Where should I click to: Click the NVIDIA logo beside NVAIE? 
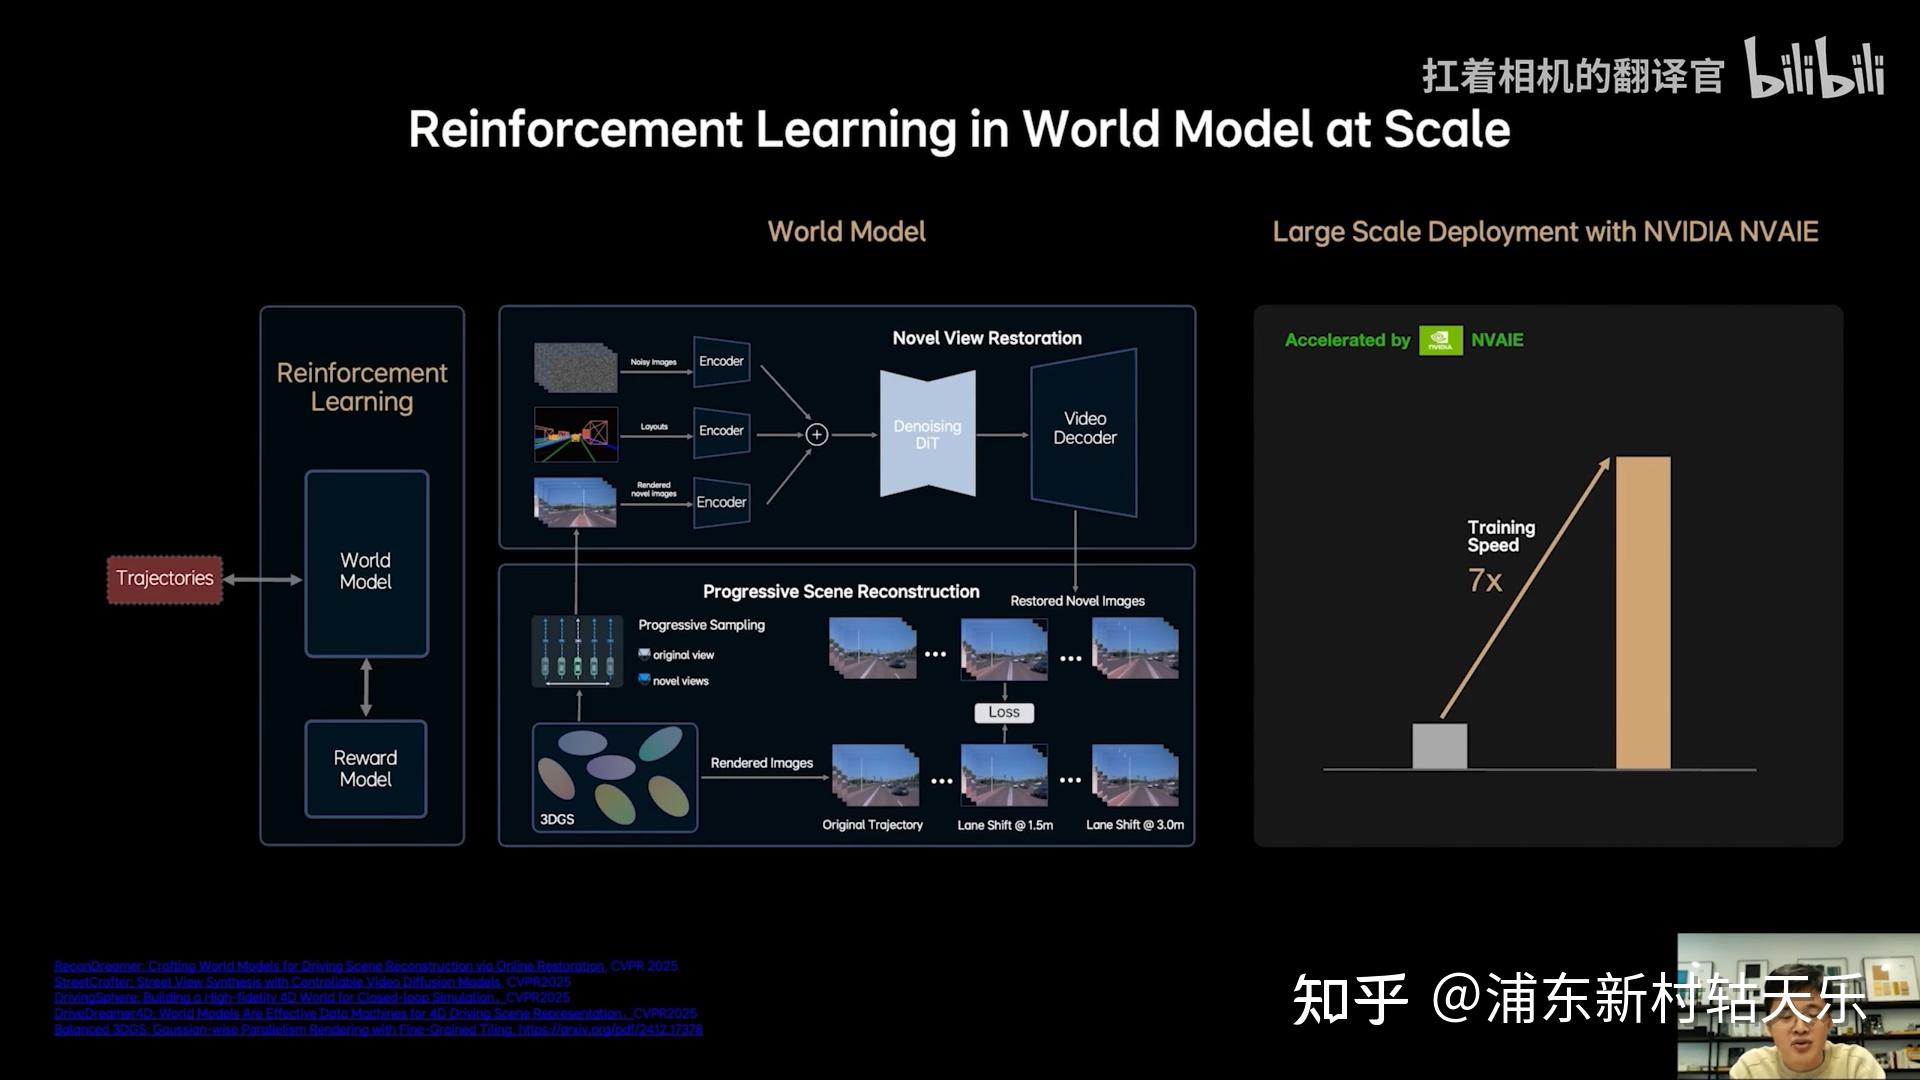(x=1440, y=340)
